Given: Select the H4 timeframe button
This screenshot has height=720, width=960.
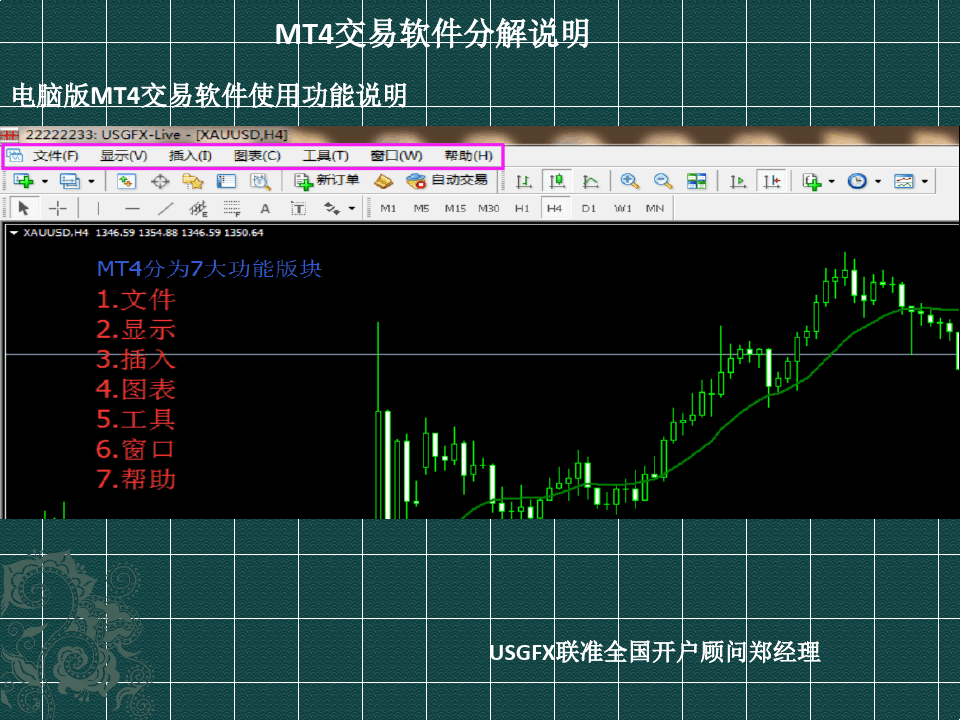Looking at the screenshot, I should click(555, 209).
